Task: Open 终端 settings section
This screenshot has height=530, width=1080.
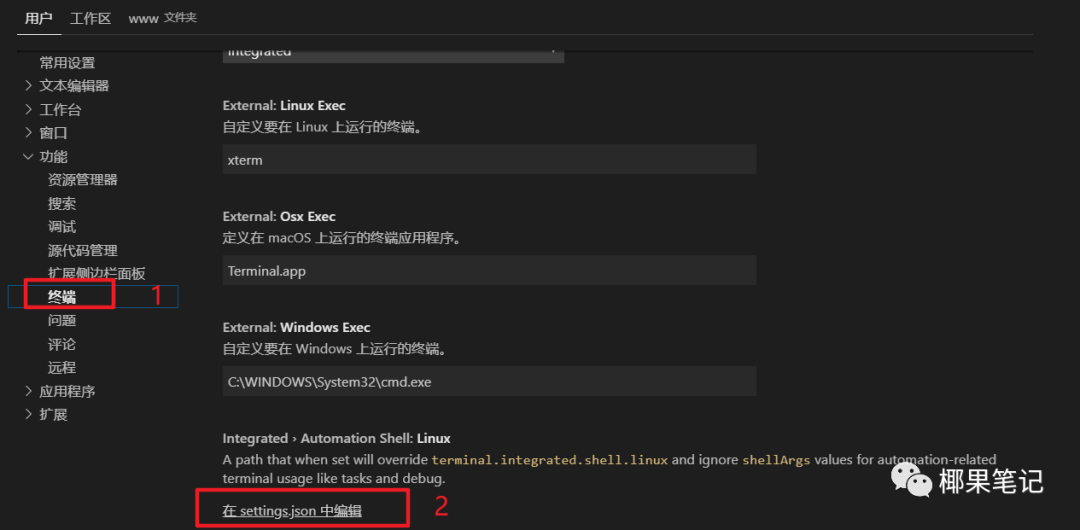Action: [62, 297]
